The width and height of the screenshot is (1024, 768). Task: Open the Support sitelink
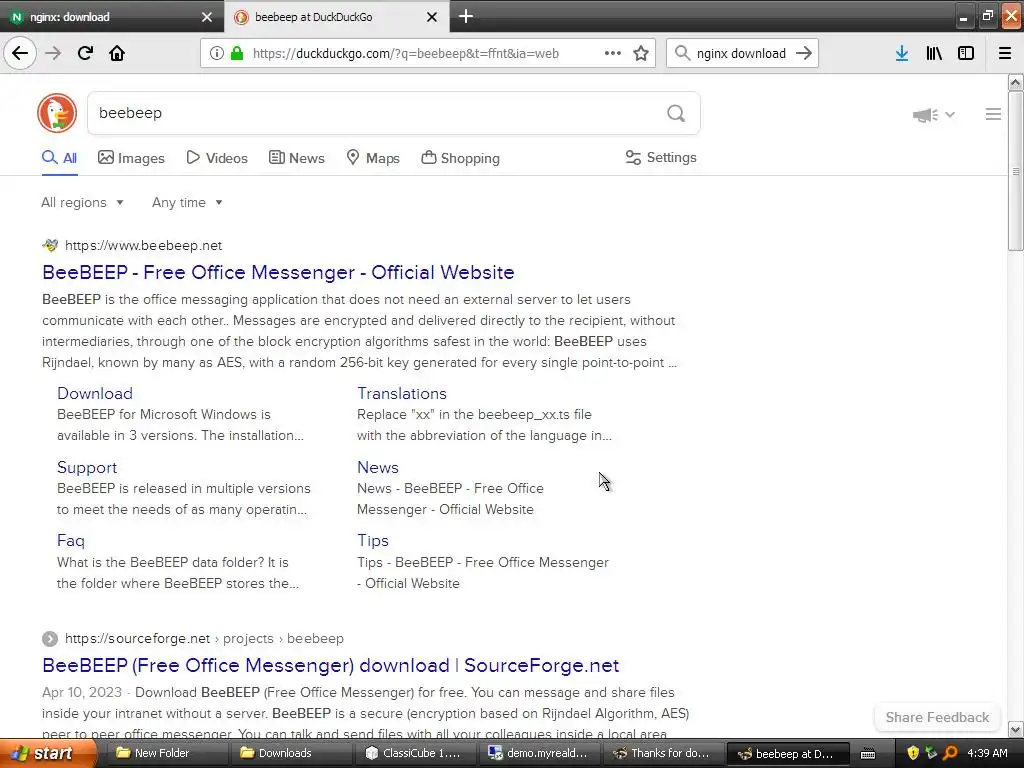[87, 468]
